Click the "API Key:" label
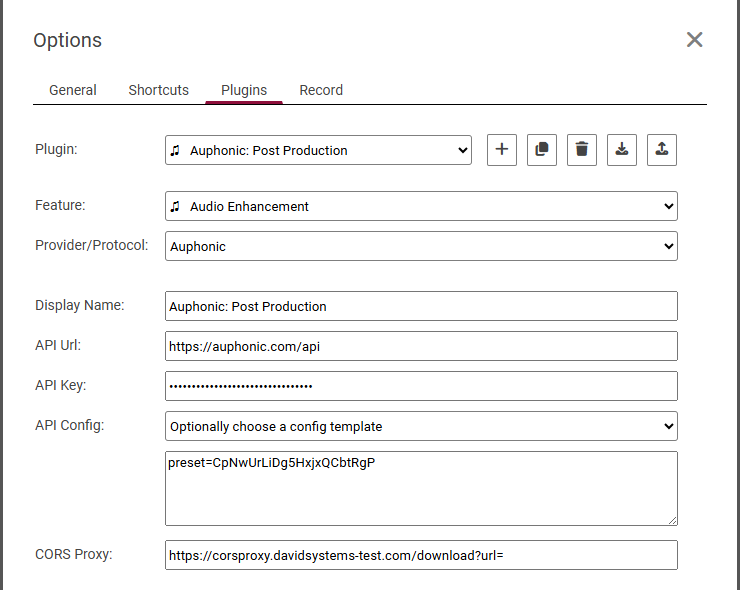The height and width of the screenshot is (590, 740). (x=60, y=385)
